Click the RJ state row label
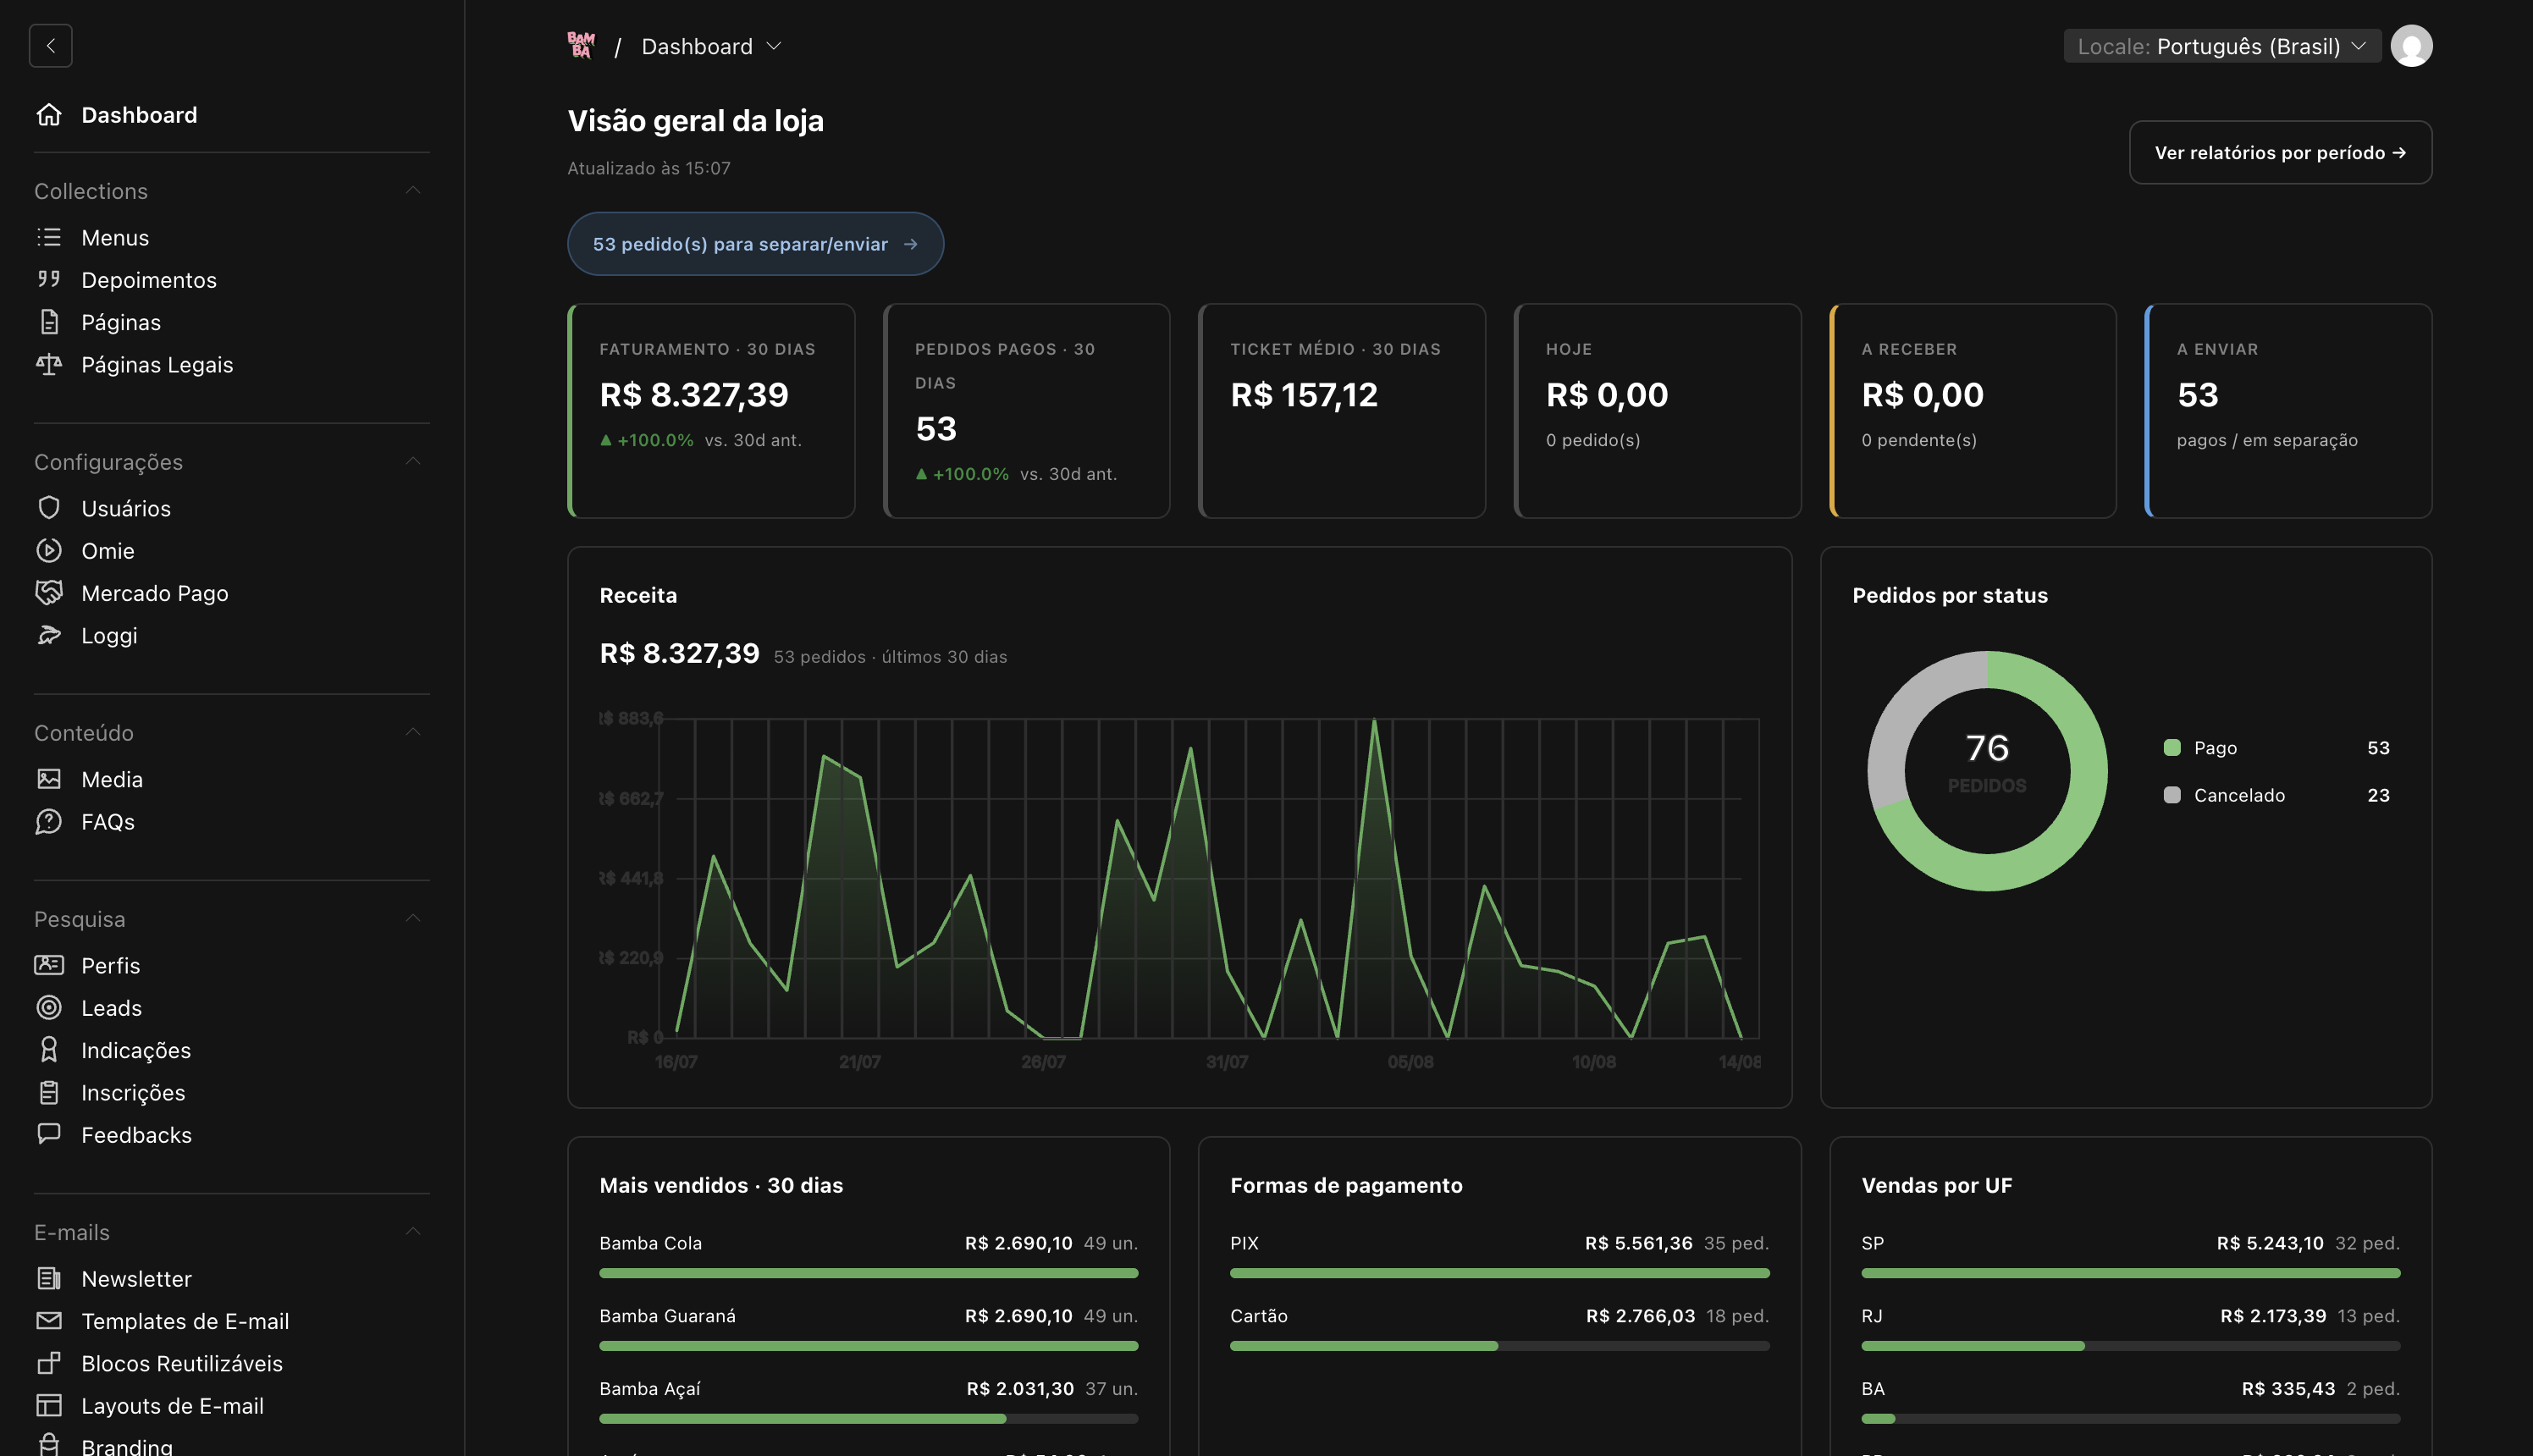 (1871, 1316)
